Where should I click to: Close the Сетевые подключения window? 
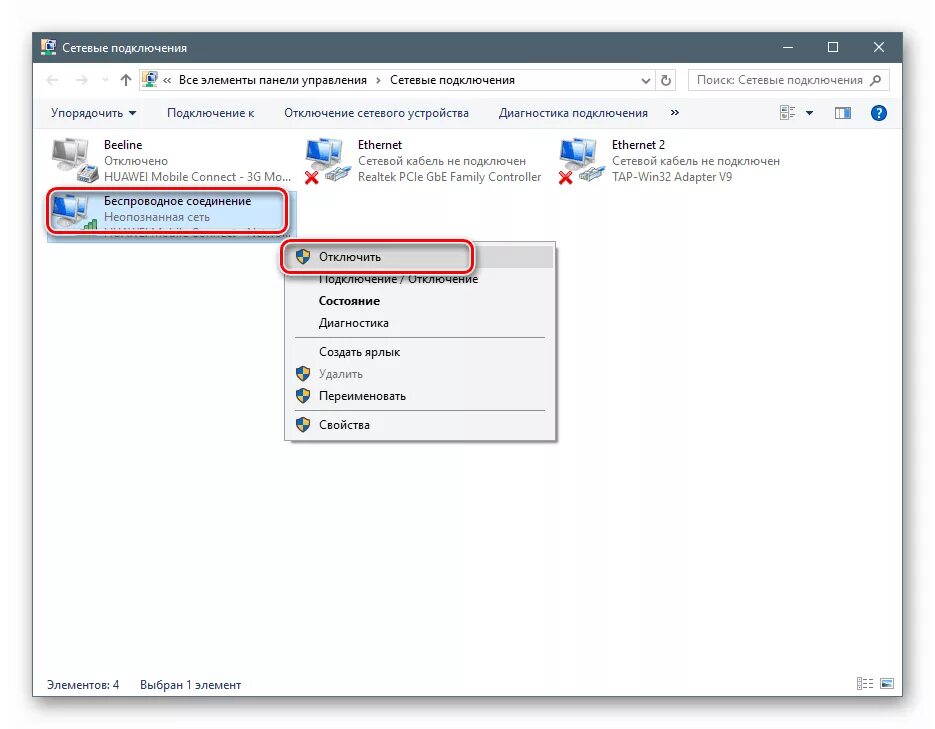click(878, 47)
